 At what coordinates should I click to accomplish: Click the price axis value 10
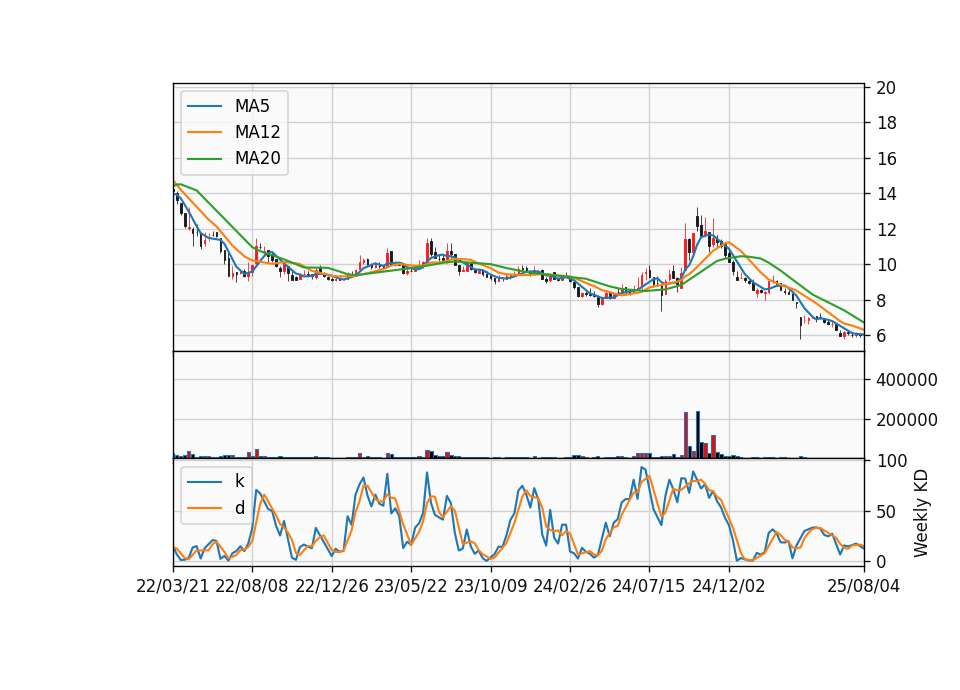pyautogui.click(x=886, y=265)
